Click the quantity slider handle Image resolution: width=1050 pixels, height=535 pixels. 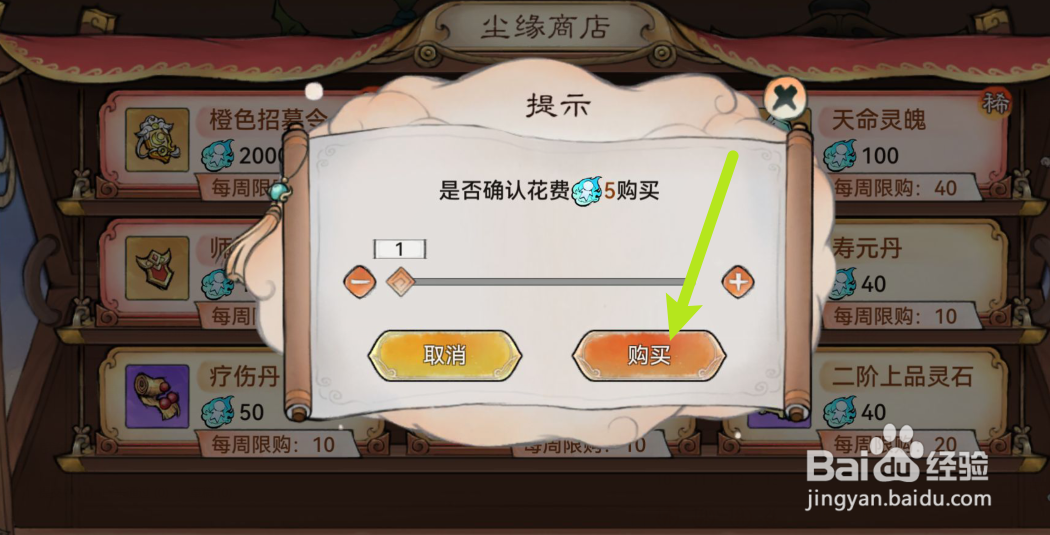click(400, 282)
